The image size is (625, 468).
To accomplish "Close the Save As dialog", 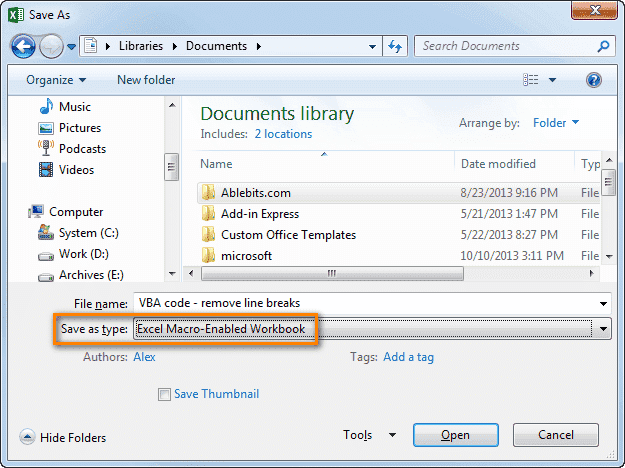I will coord(594,10).
